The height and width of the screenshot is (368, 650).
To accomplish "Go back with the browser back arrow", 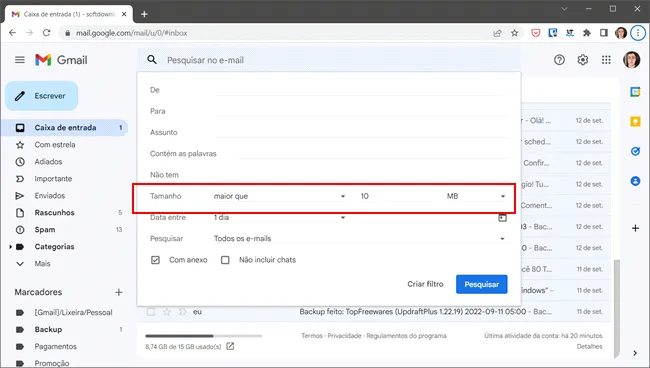I will 12,33.
